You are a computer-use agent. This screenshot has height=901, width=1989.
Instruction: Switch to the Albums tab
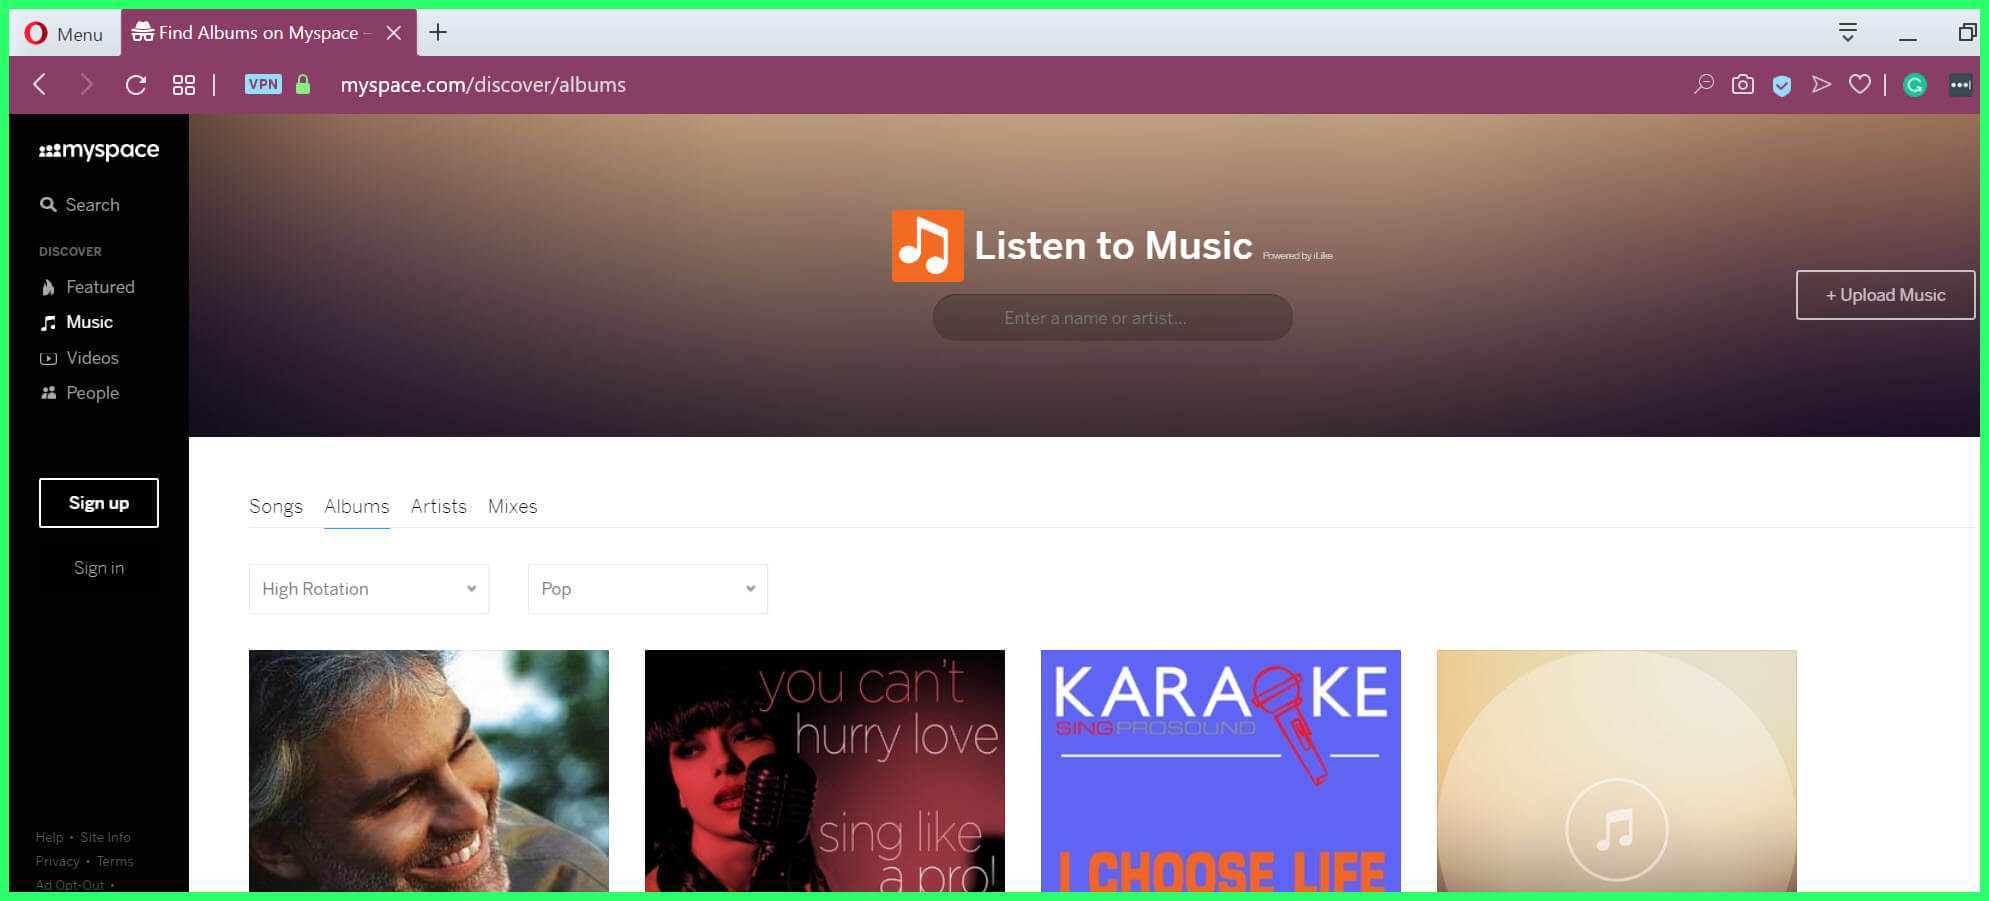coord(357,506)
